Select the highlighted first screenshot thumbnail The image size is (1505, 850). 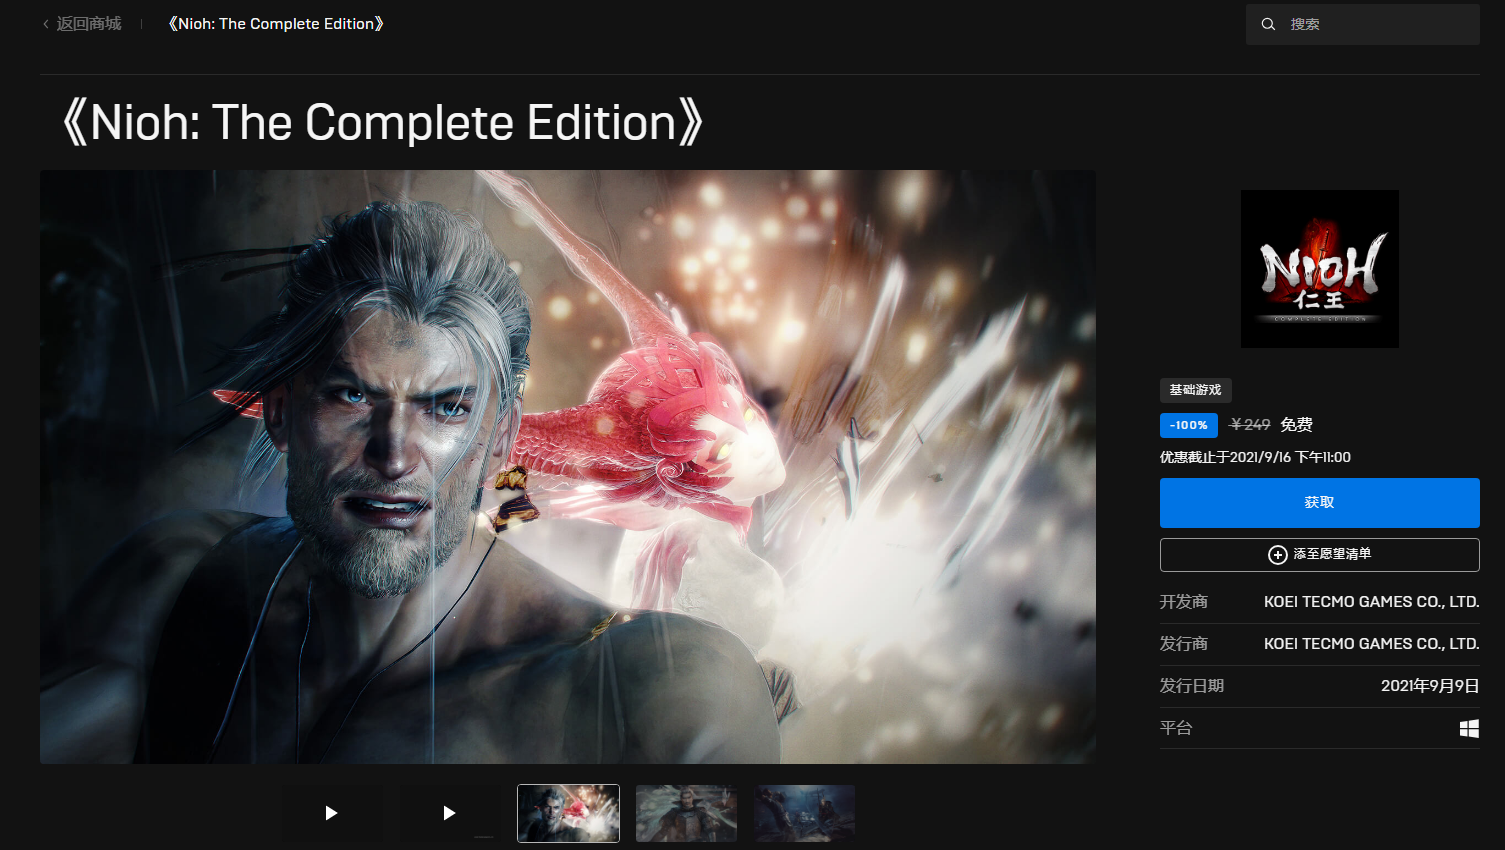coord(568,813)
